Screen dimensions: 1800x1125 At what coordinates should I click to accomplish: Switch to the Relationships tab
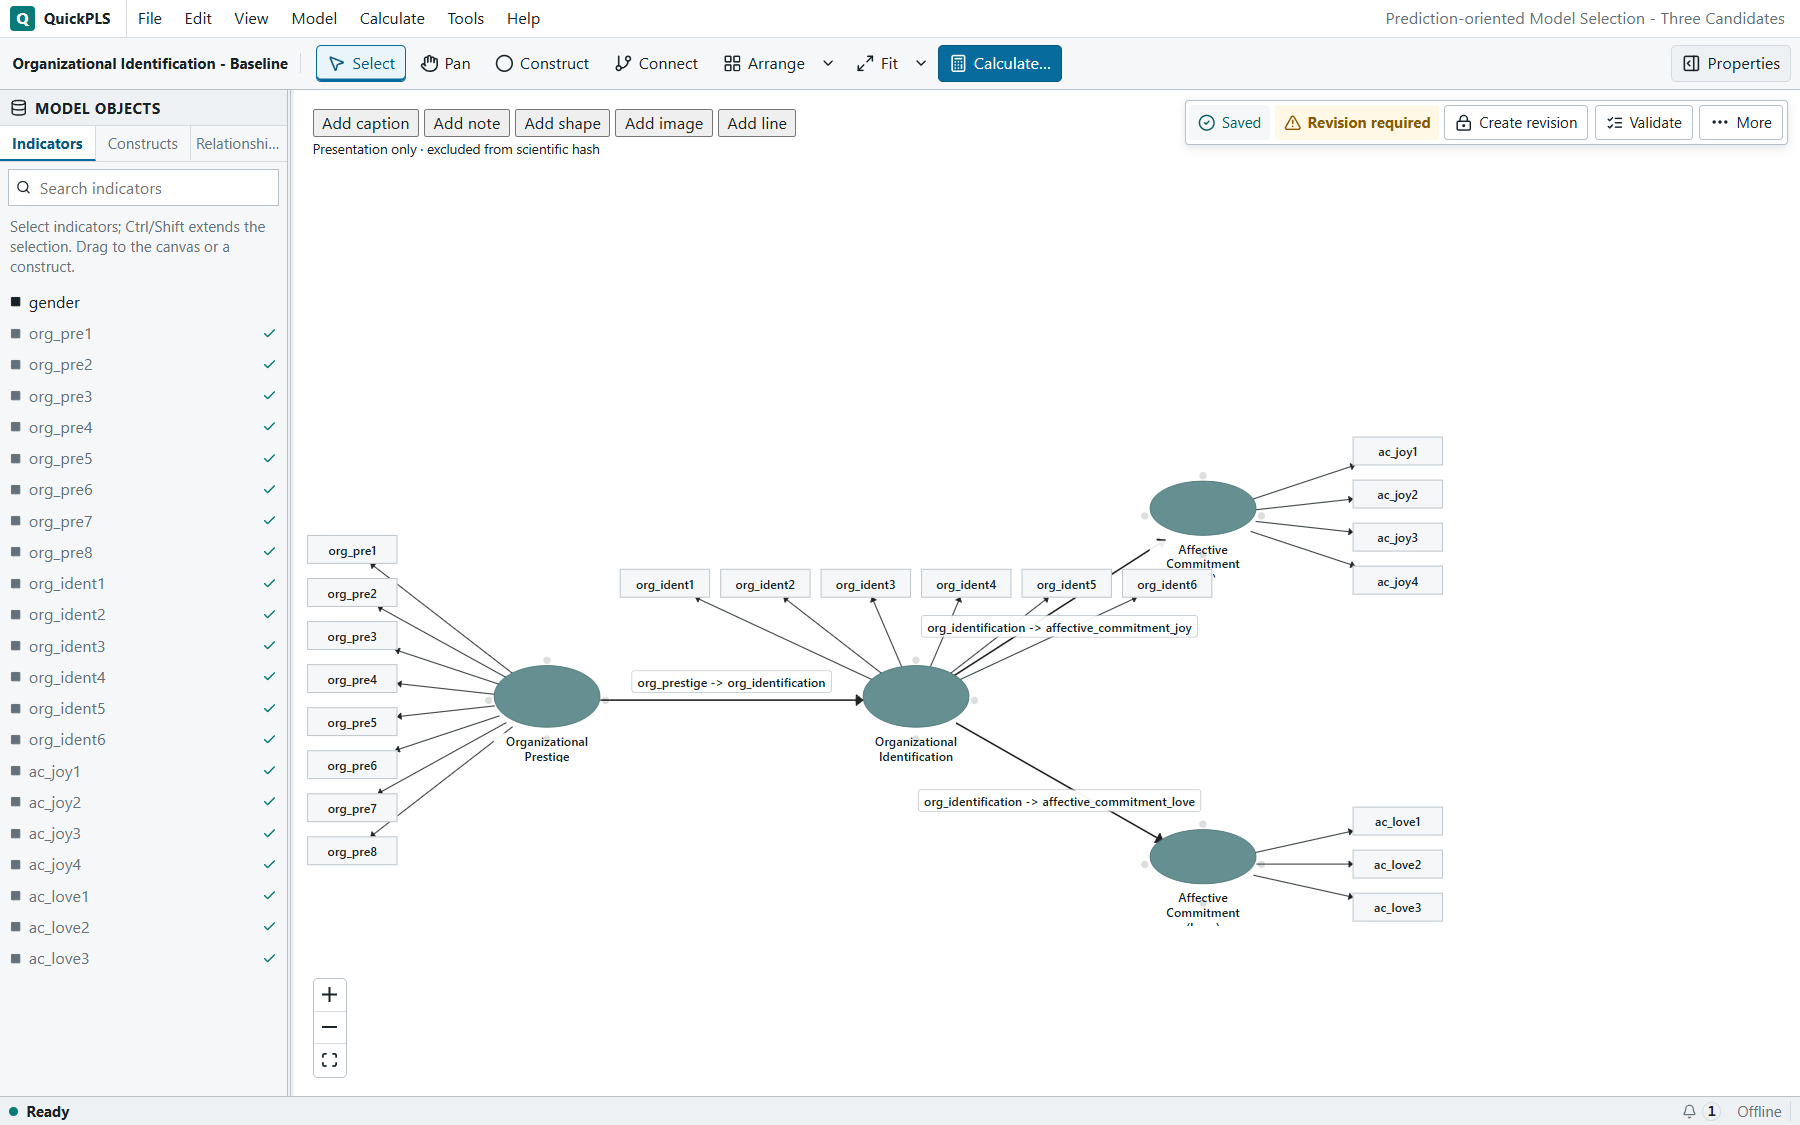[x=238, y=144]
